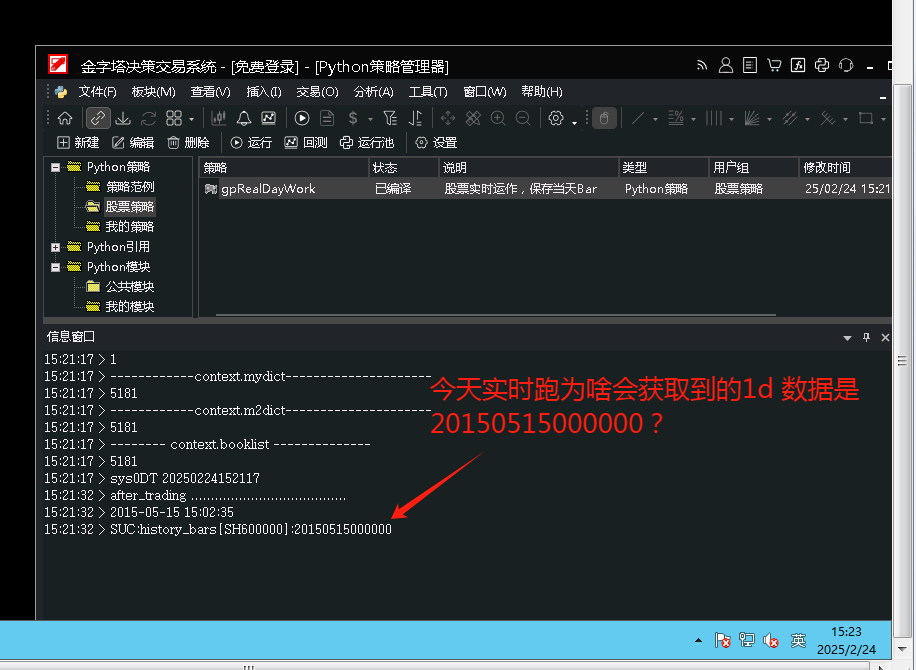The height and width of the screenshot is (670, 916).
Task: Open the user account icon
Action: (727, 66)
